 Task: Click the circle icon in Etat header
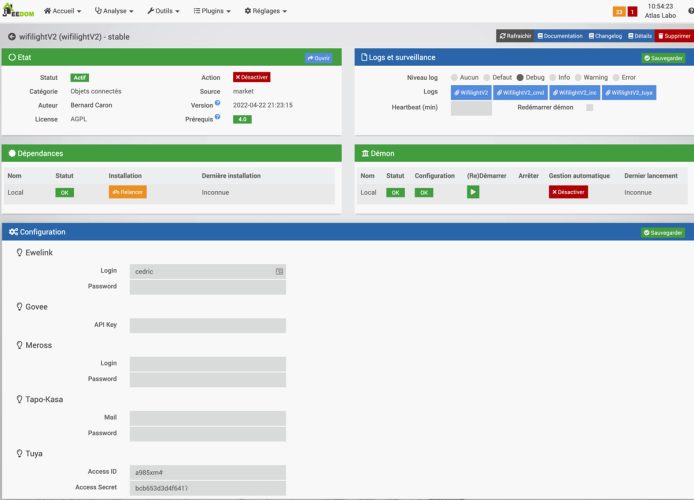12,57
